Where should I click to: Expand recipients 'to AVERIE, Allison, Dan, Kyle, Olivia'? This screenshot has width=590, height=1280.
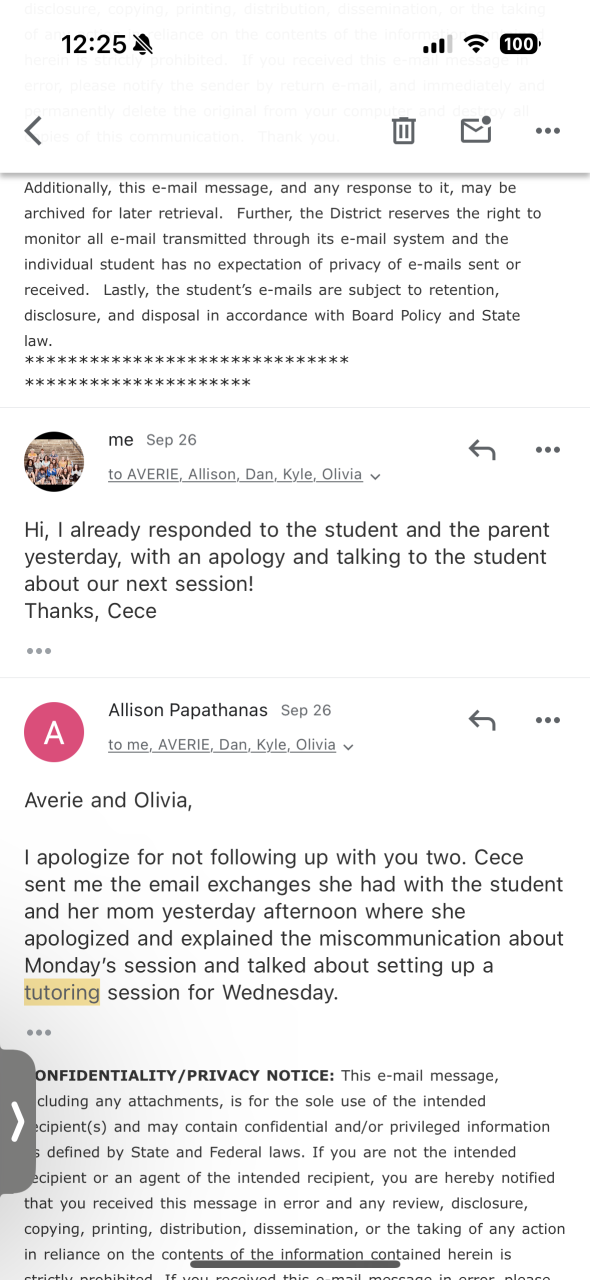click(244, 475)
